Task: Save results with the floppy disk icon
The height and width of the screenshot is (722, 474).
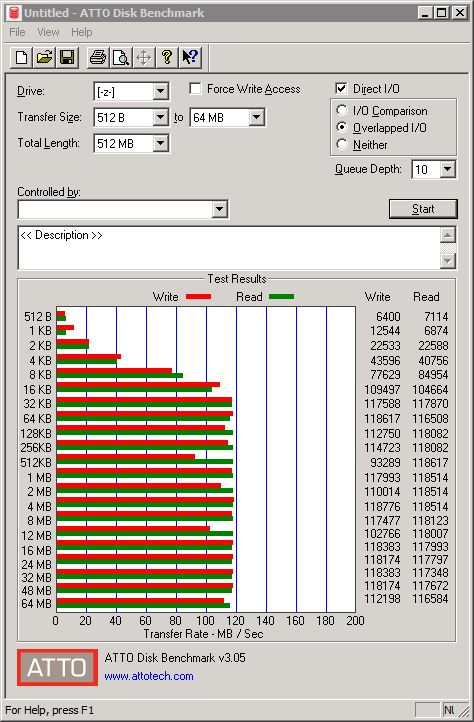Action: 67,58
